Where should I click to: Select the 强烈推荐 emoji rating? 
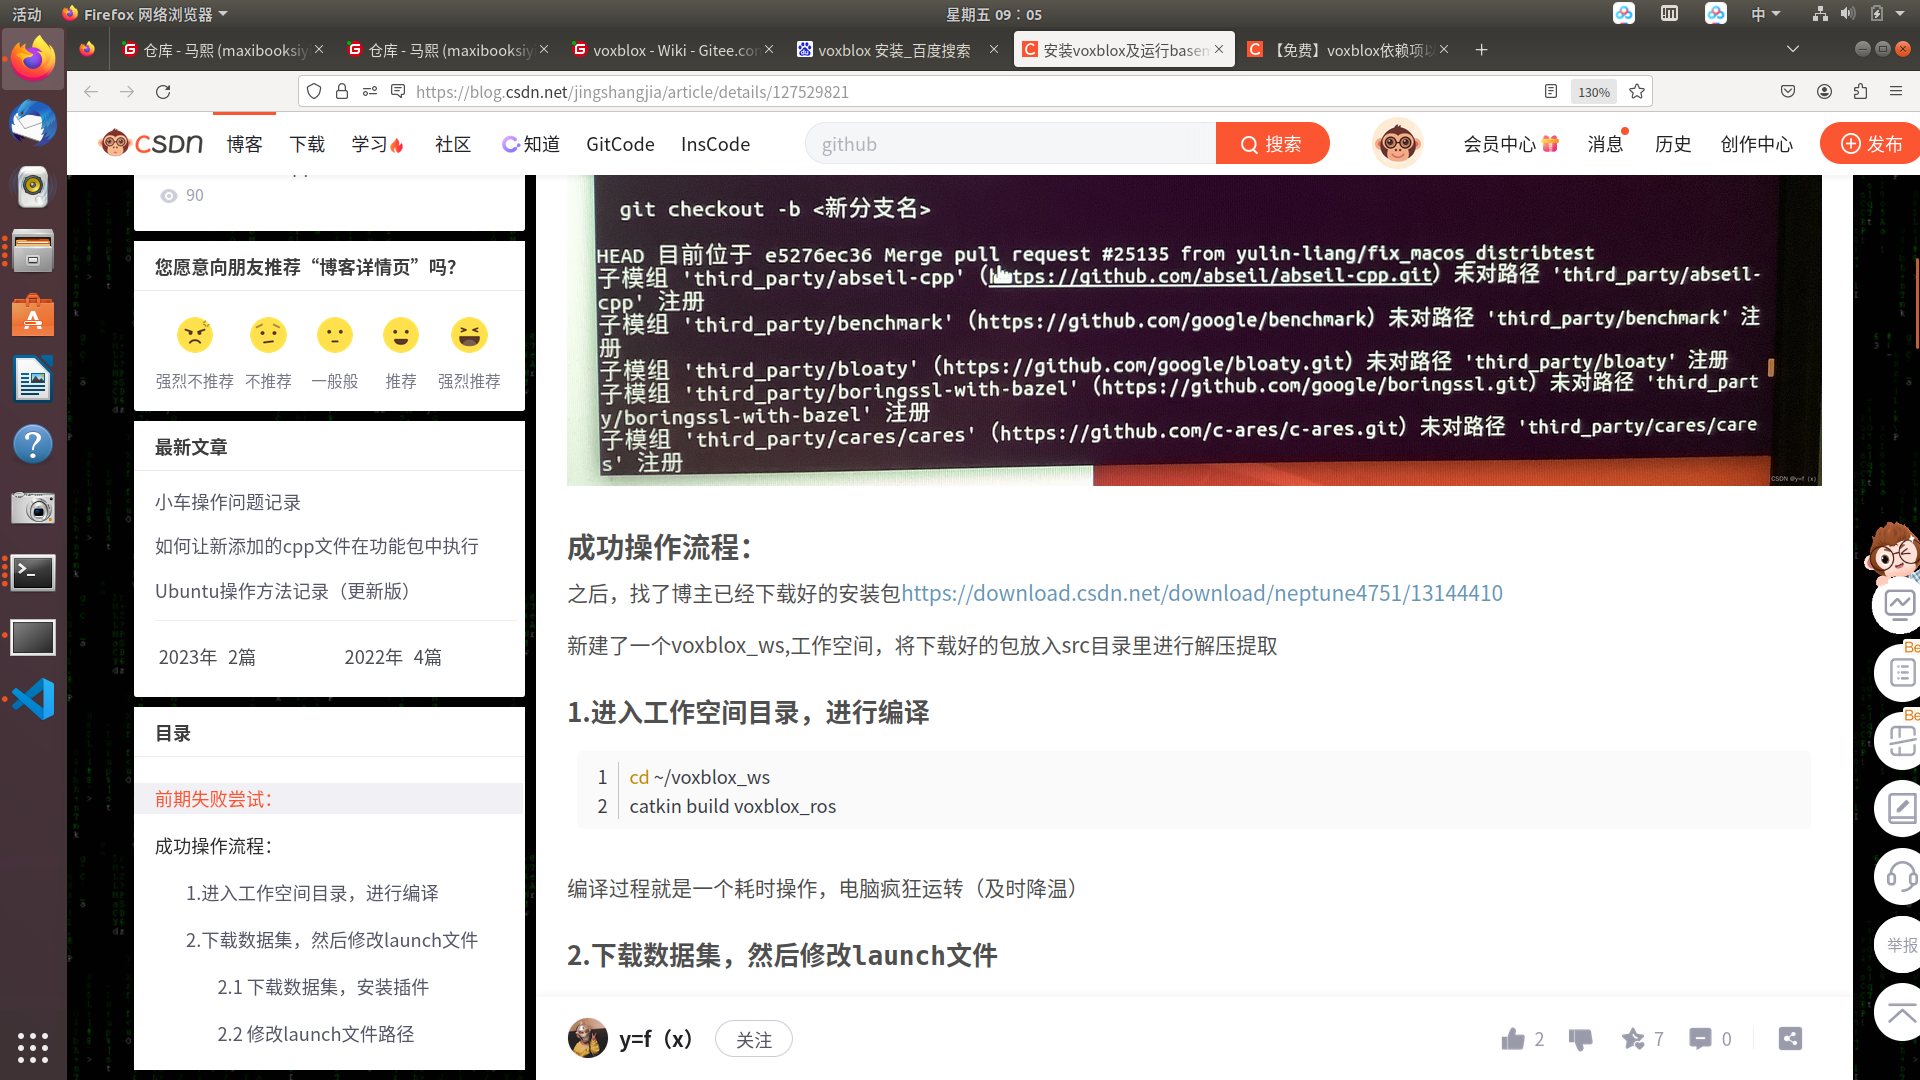[x=469, y=336]
